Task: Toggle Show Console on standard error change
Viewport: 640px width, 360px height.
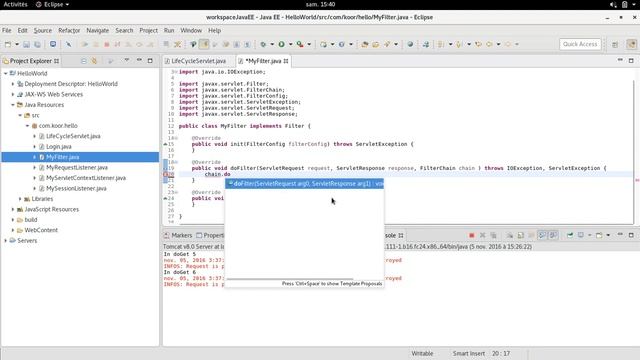Action: point(553,236)
